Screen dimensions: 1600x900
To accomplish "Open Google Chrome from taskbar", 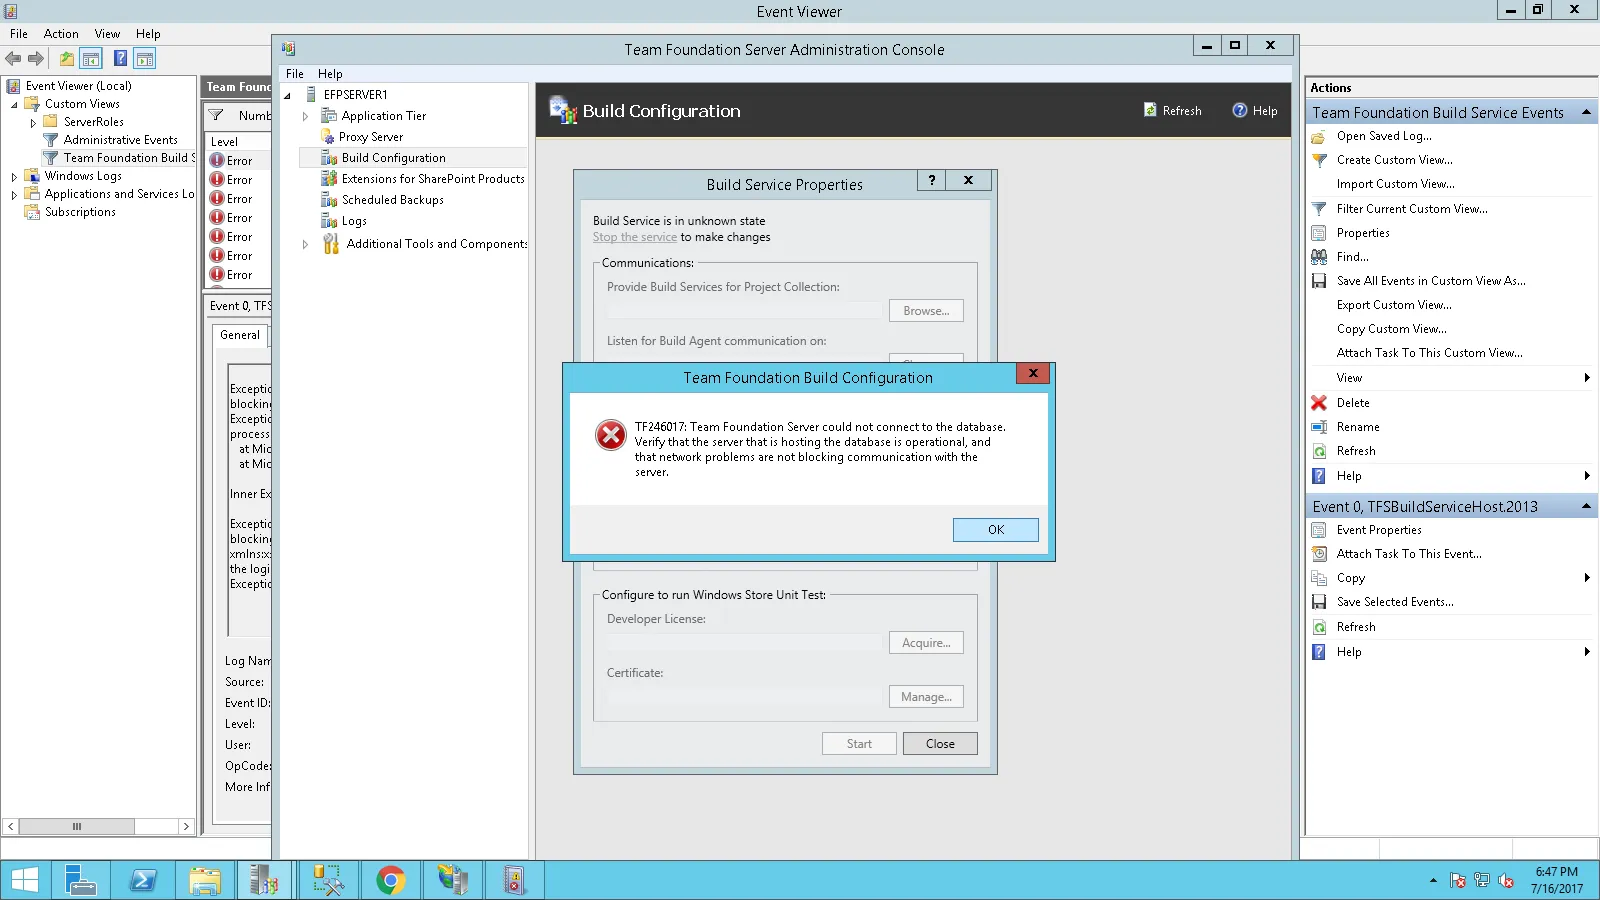I will pyautogui.click(x=390, y=880).
